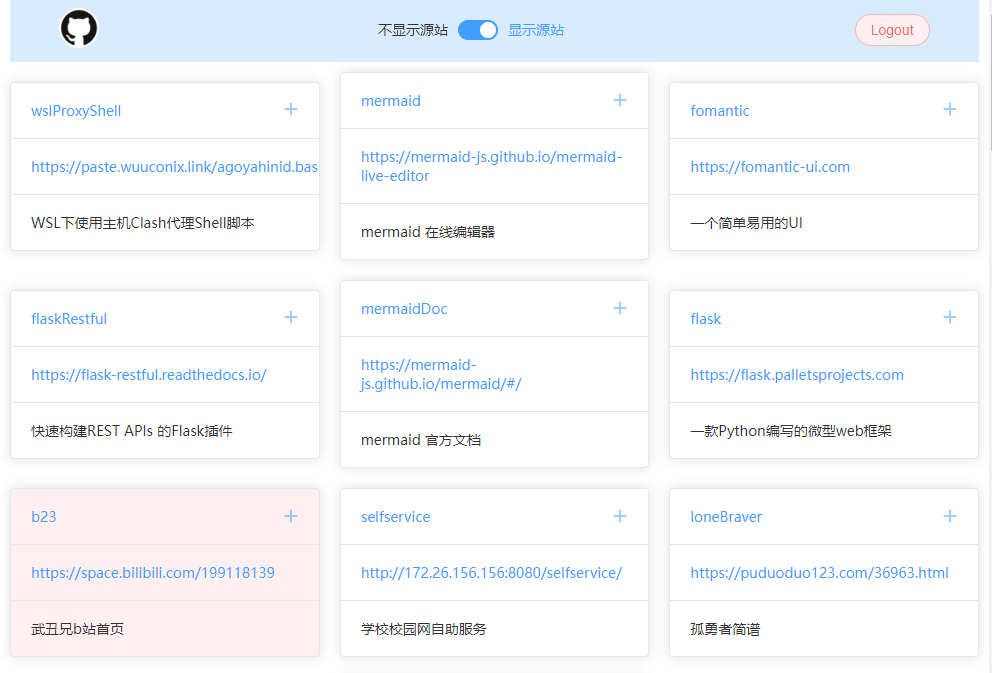Open the selfservice title link
The image size is (992, 673).
(x=395, y=517)
